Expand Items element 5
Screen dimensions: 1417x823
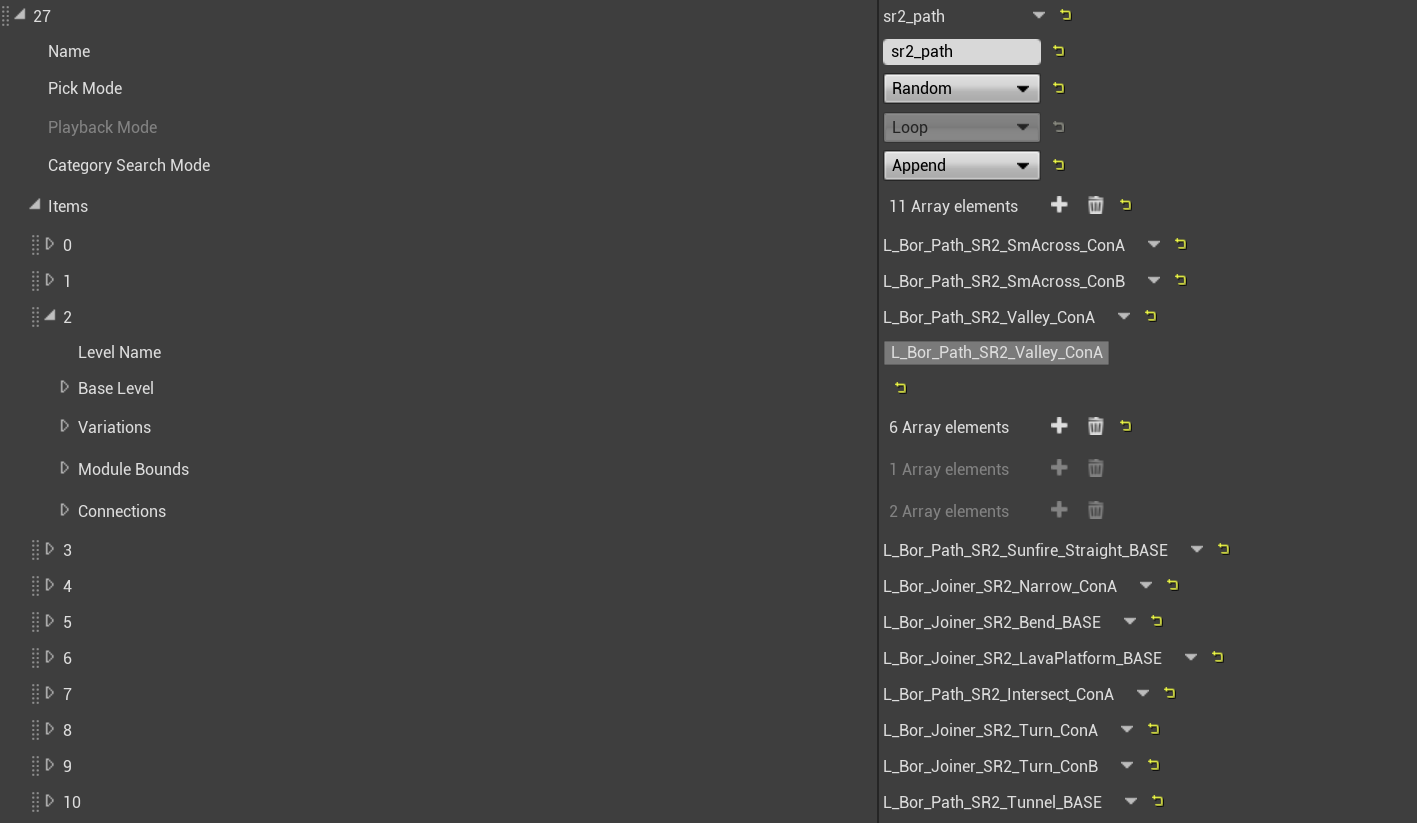click(50, 621)
